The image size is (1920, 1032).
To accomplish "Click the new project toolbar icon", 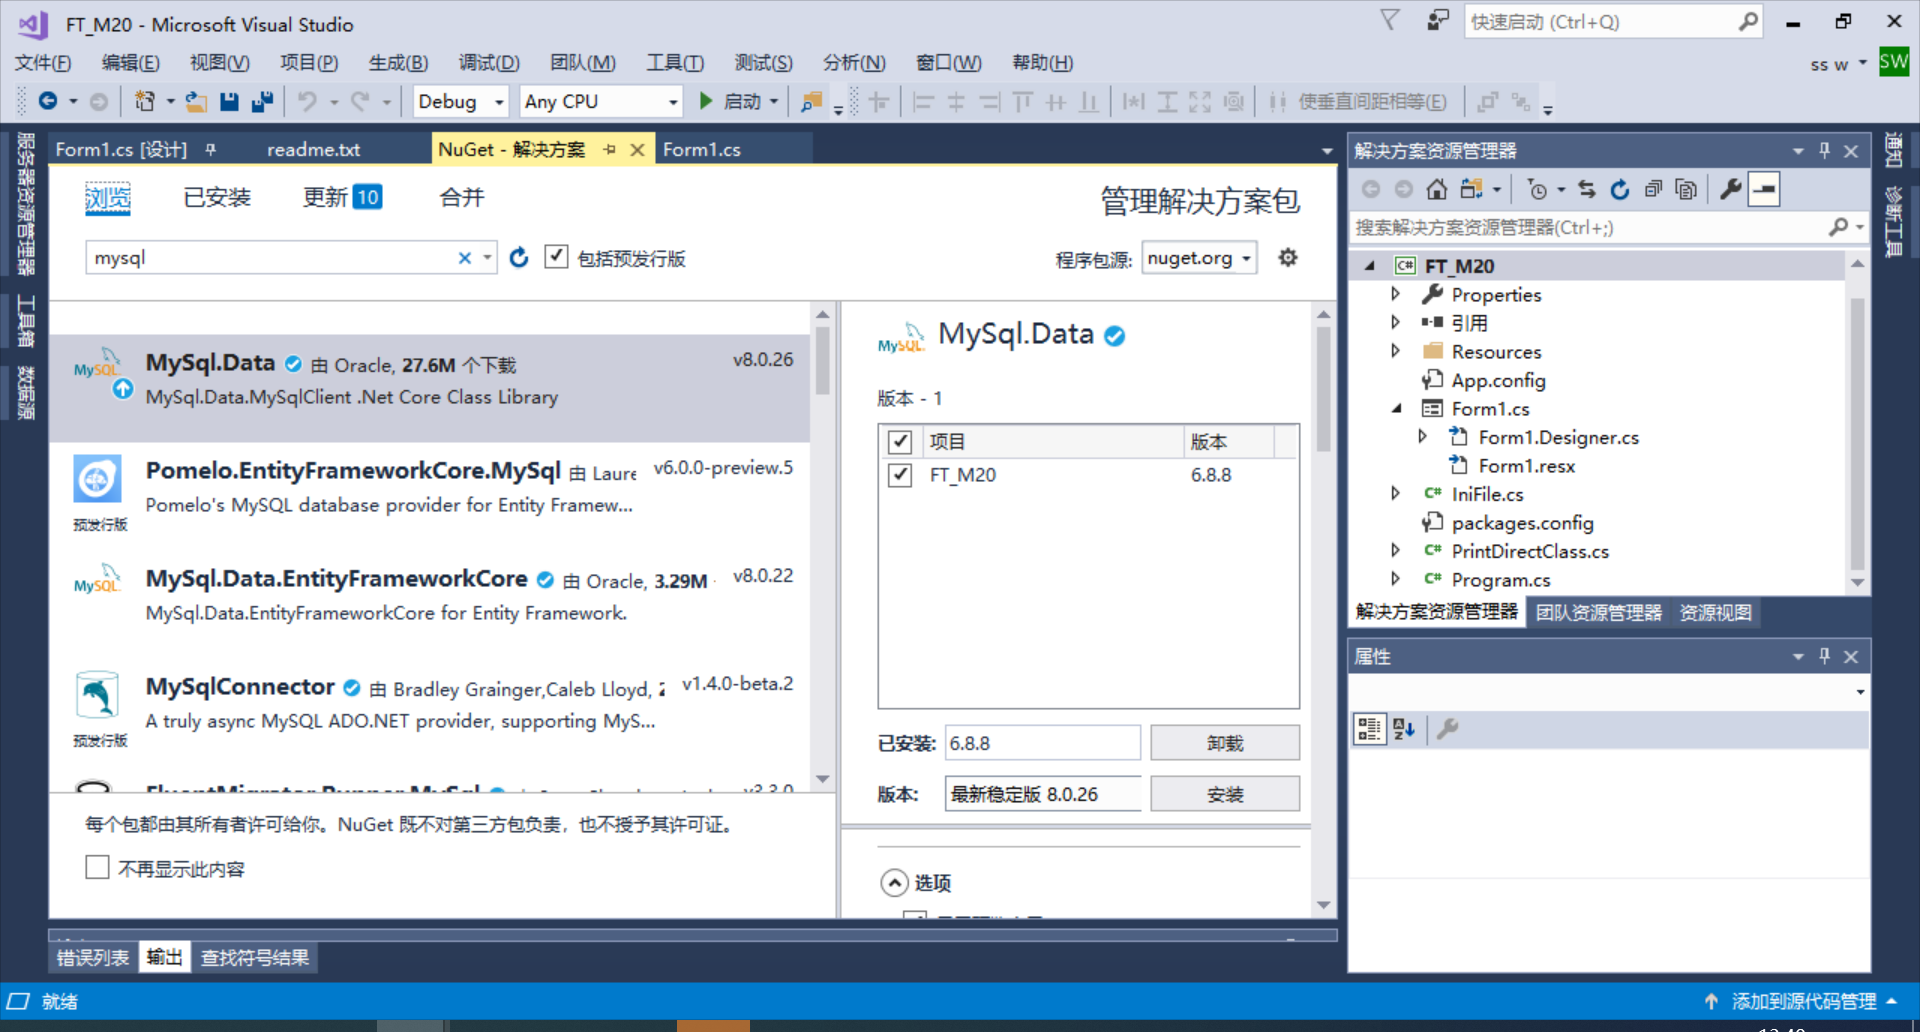I will pyautogui.click(x=145, y=101).
